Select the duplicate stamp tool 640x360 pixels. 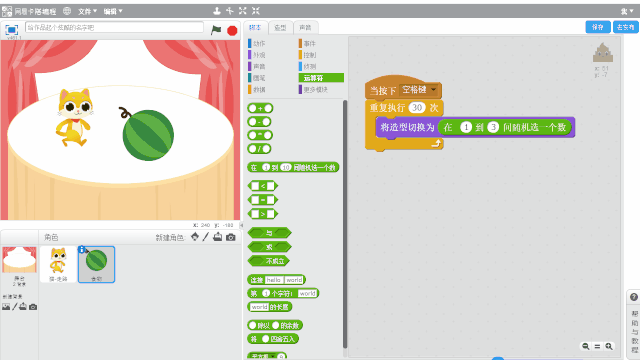pos(217,11)
